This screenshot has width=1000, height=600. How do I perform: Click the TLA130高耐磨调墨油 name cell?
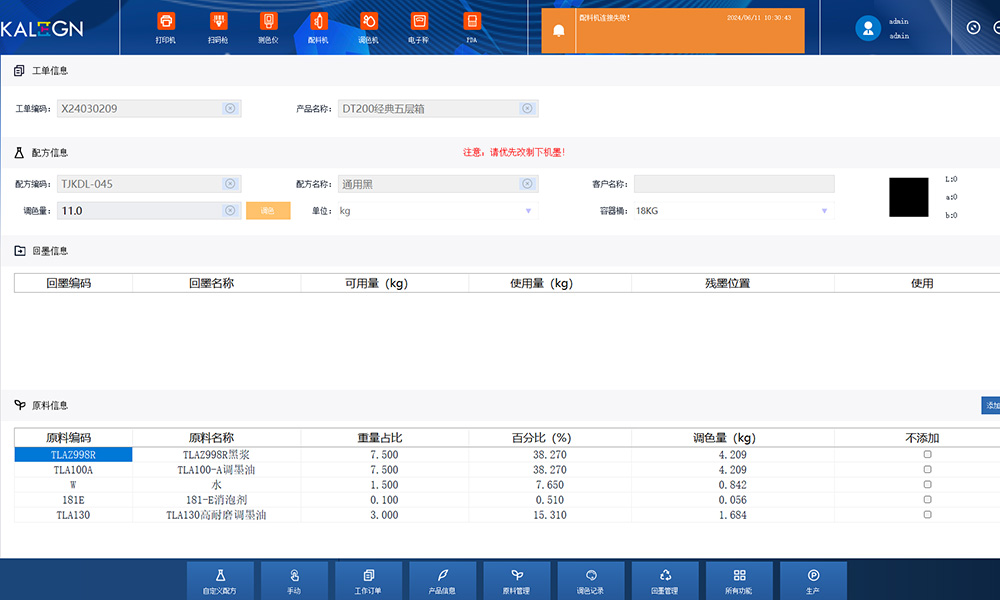pyautogui.click(x=216, y=515)
